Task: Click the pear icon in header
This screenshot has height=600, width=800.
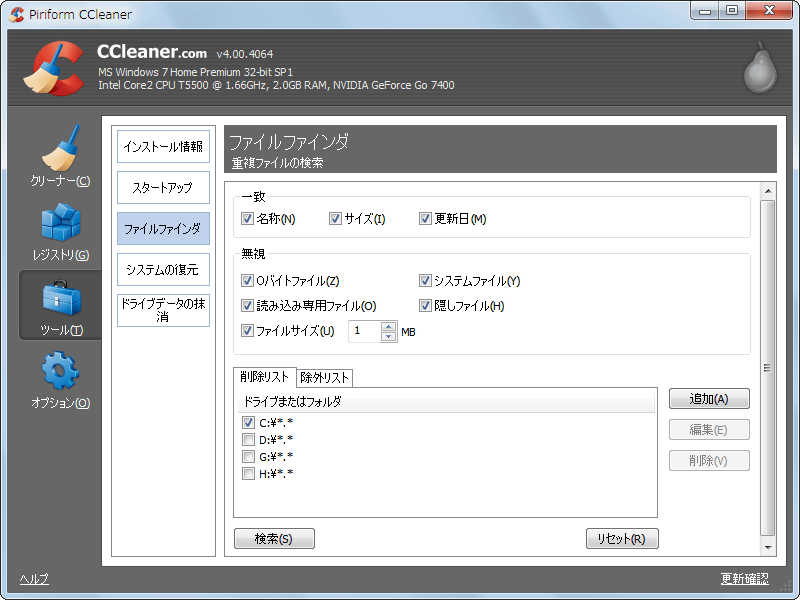Action: tap(760, 67)
